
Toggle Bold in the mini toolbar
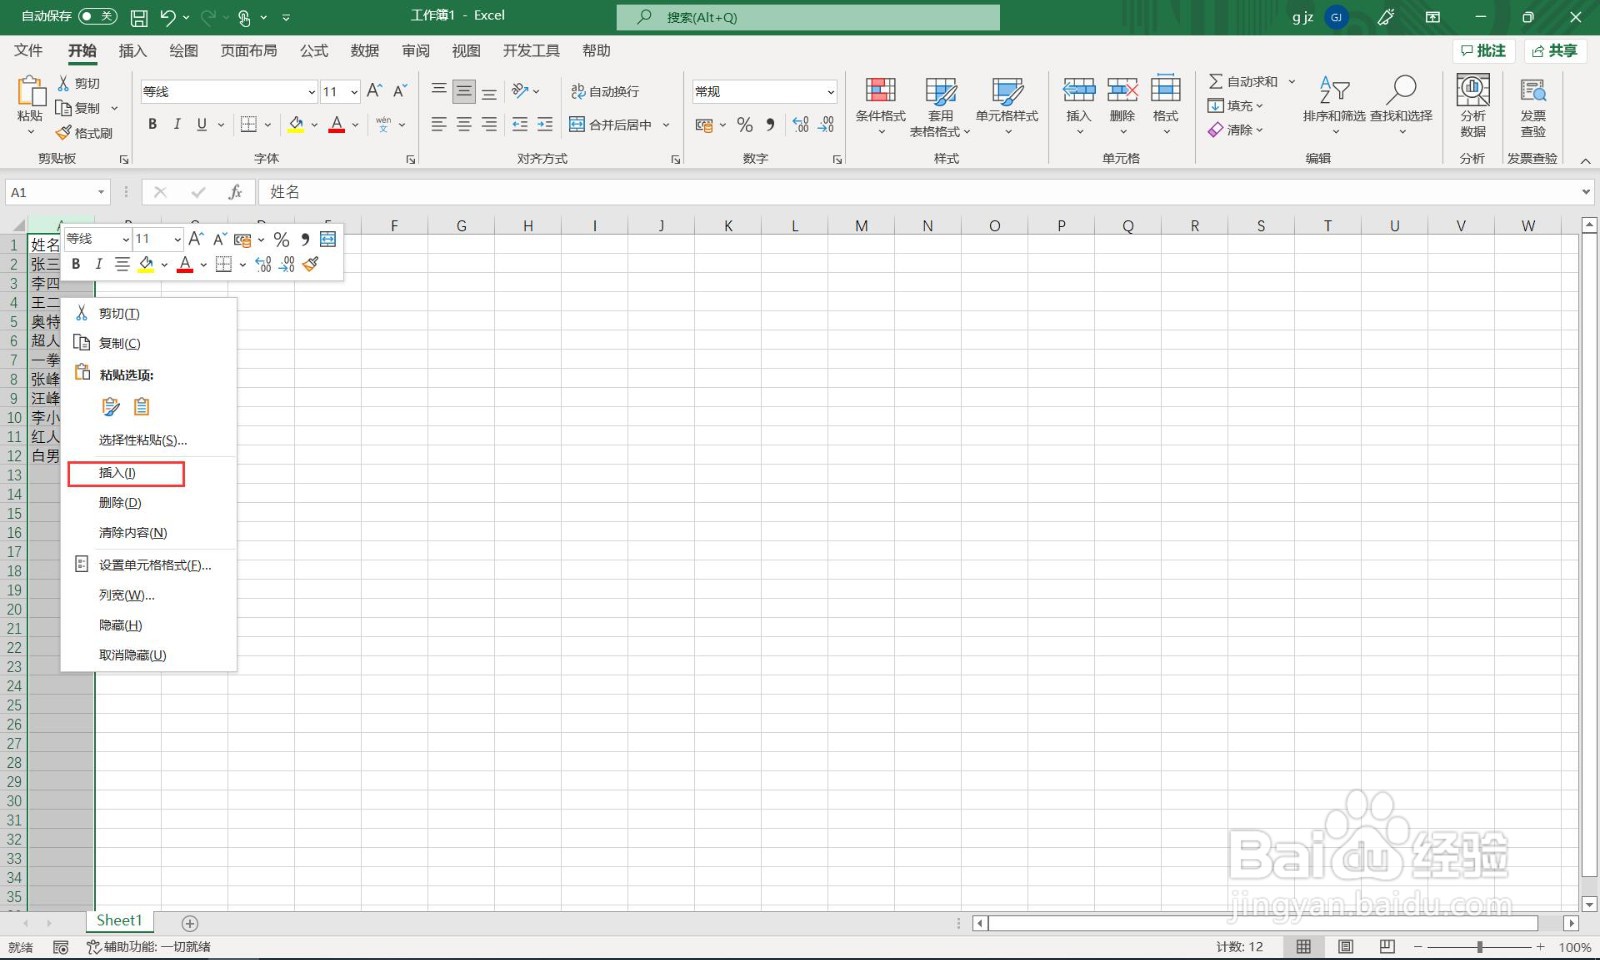75,264
